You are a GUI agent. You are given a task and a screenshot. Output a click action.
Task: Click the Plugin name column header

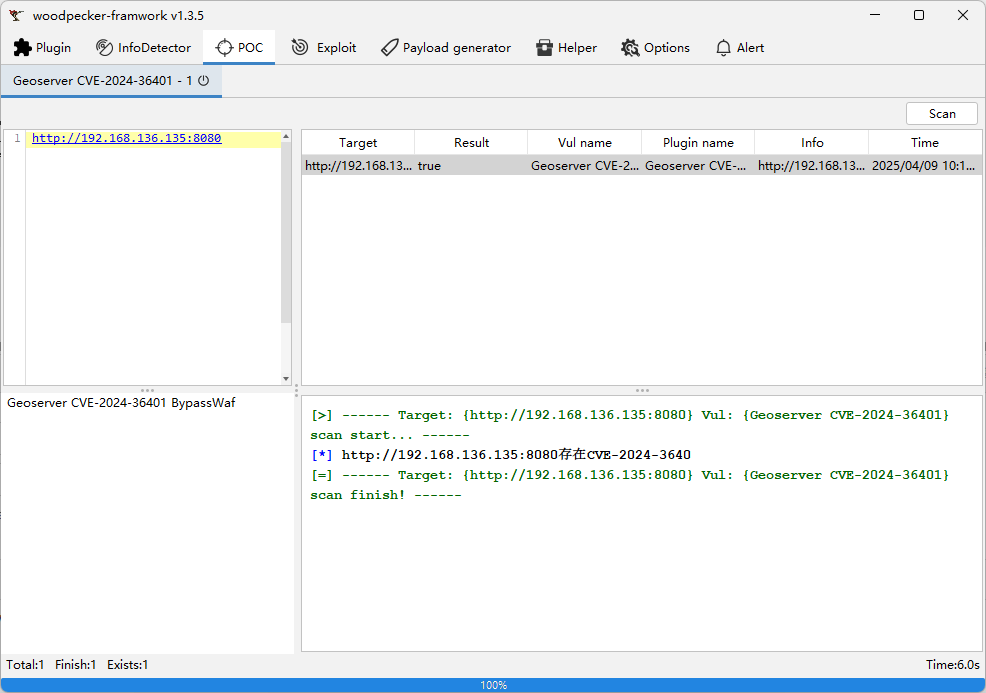pos(698,143)
